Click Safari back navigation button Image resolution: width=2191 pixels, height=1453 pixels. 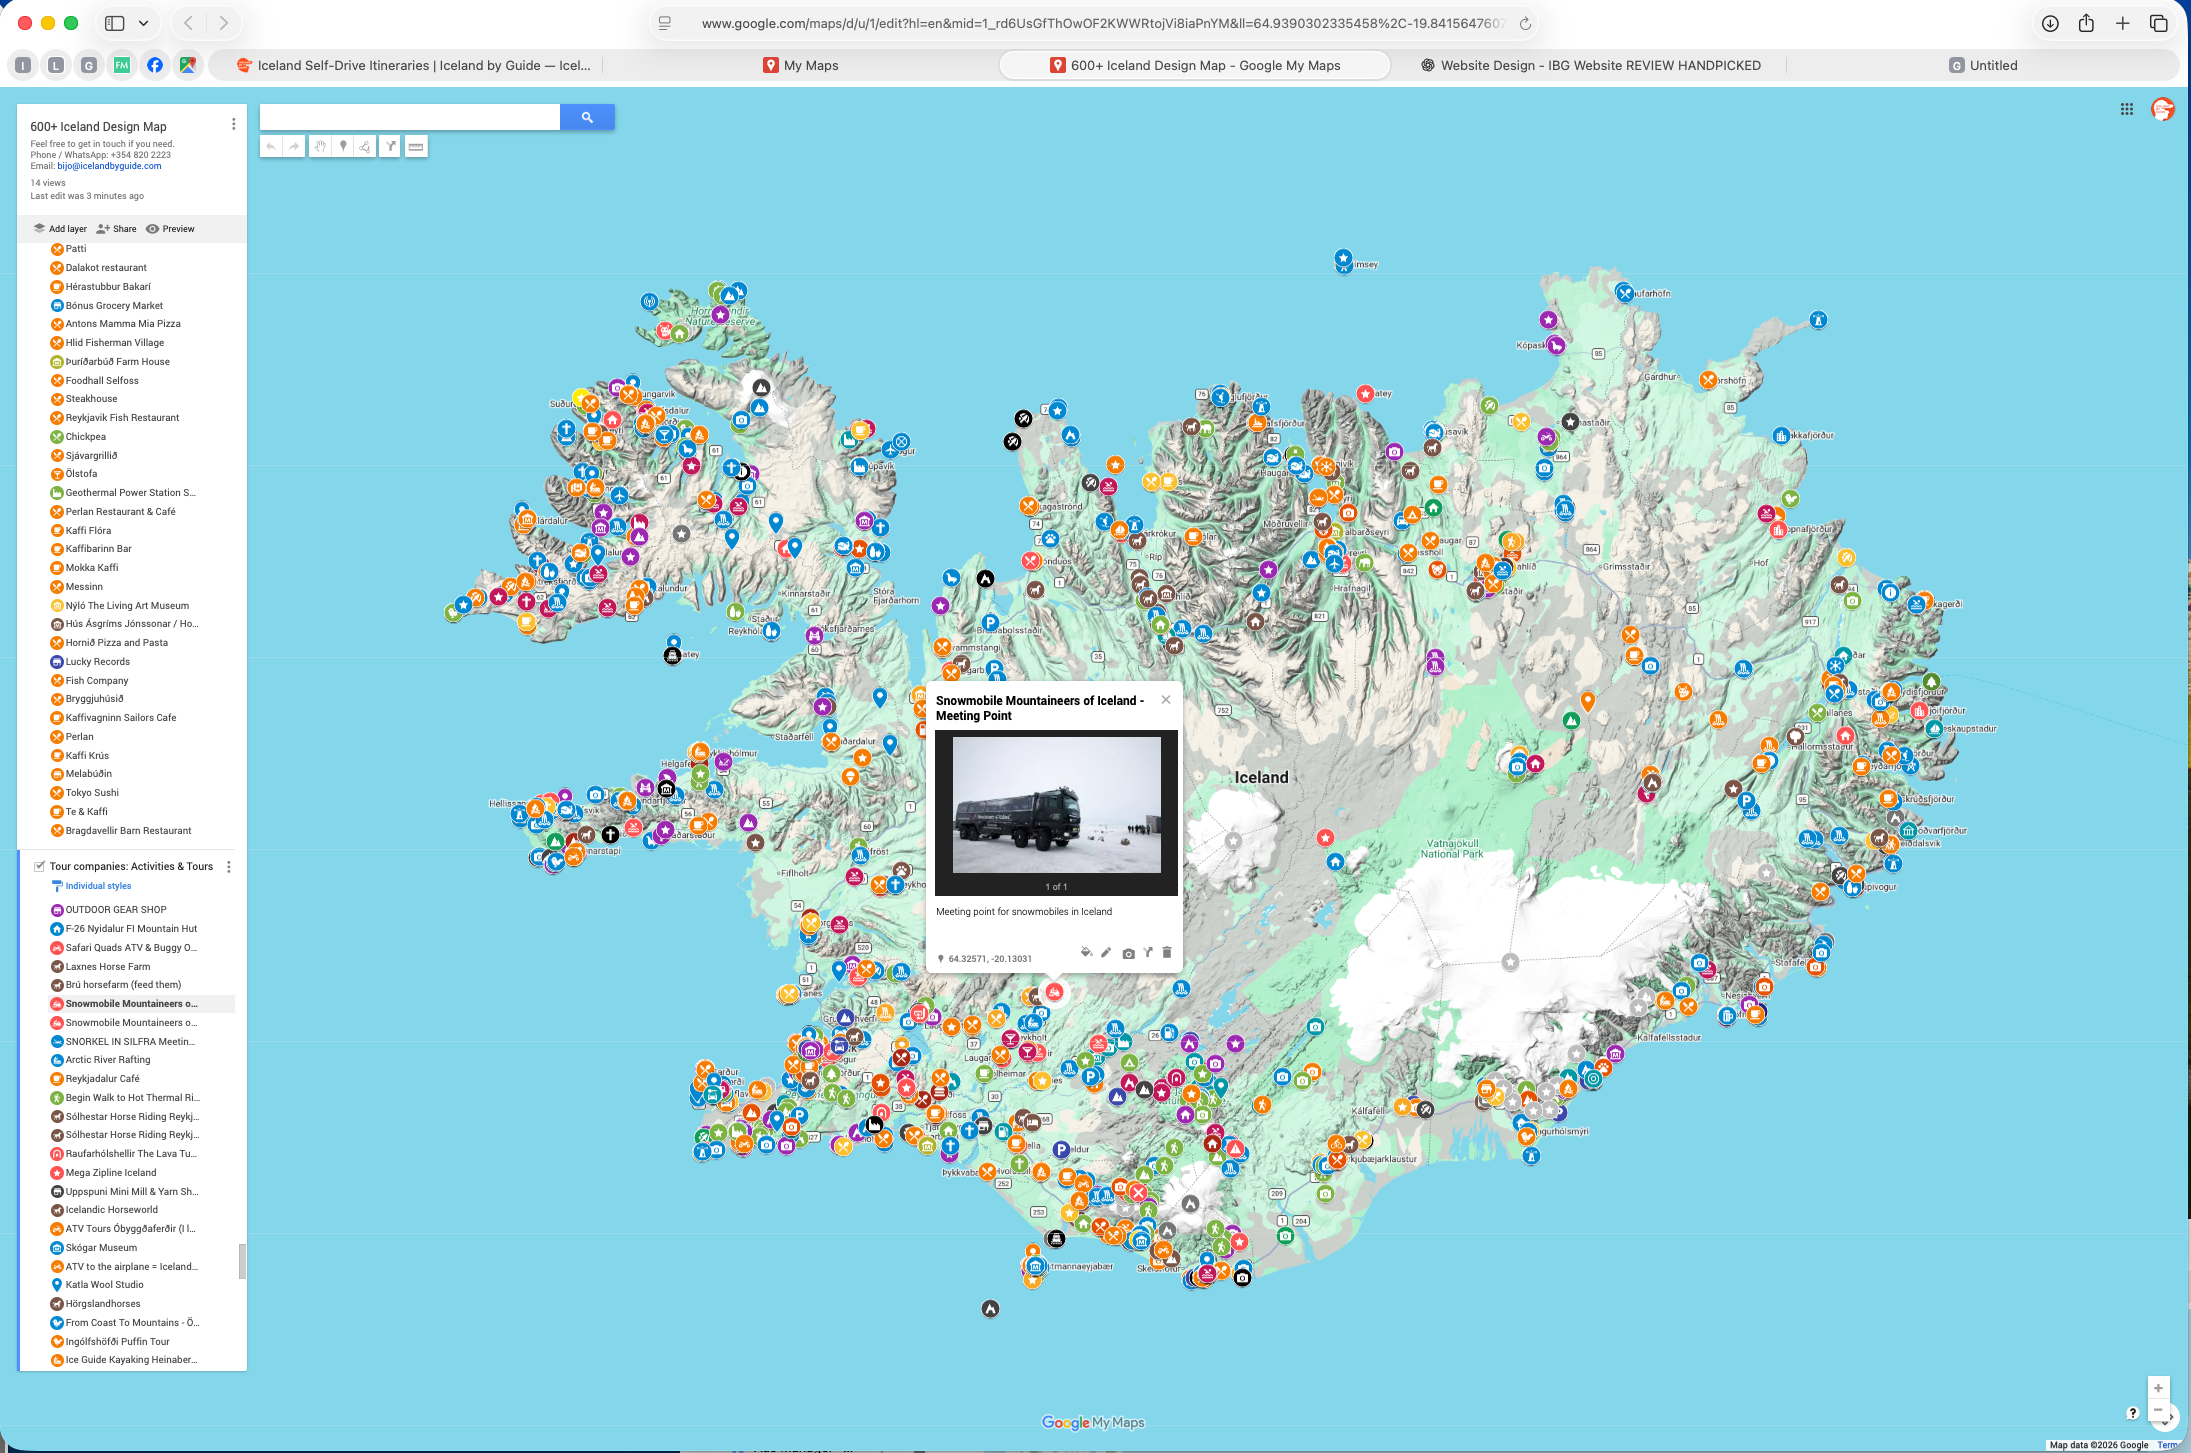coord(188,23)
